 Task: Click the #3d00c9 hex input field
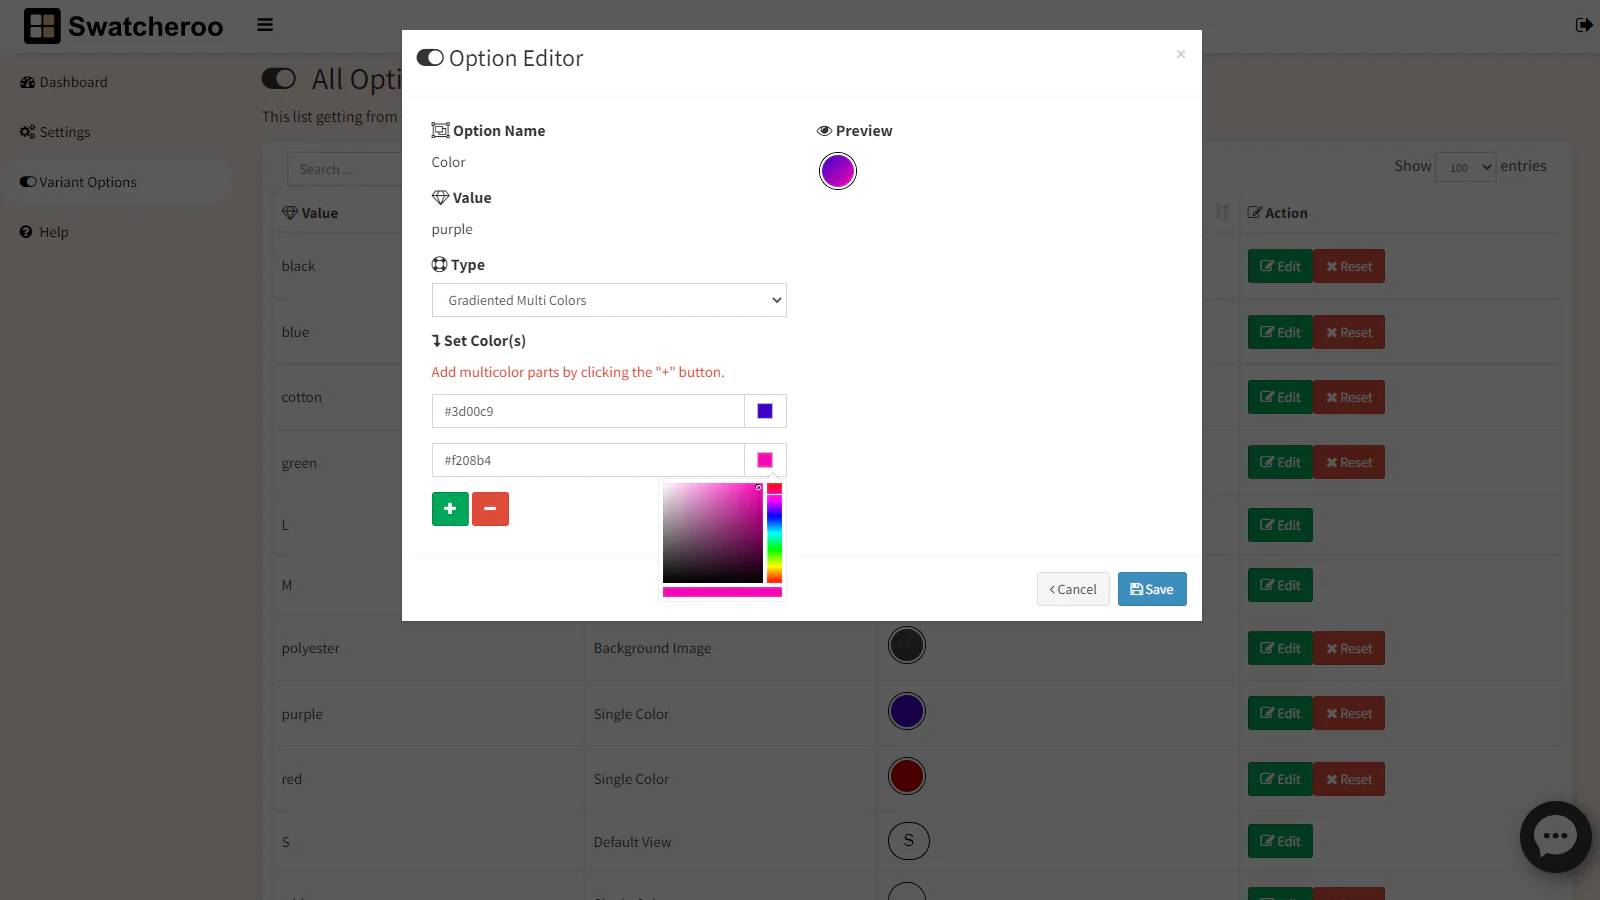(588, 411)
